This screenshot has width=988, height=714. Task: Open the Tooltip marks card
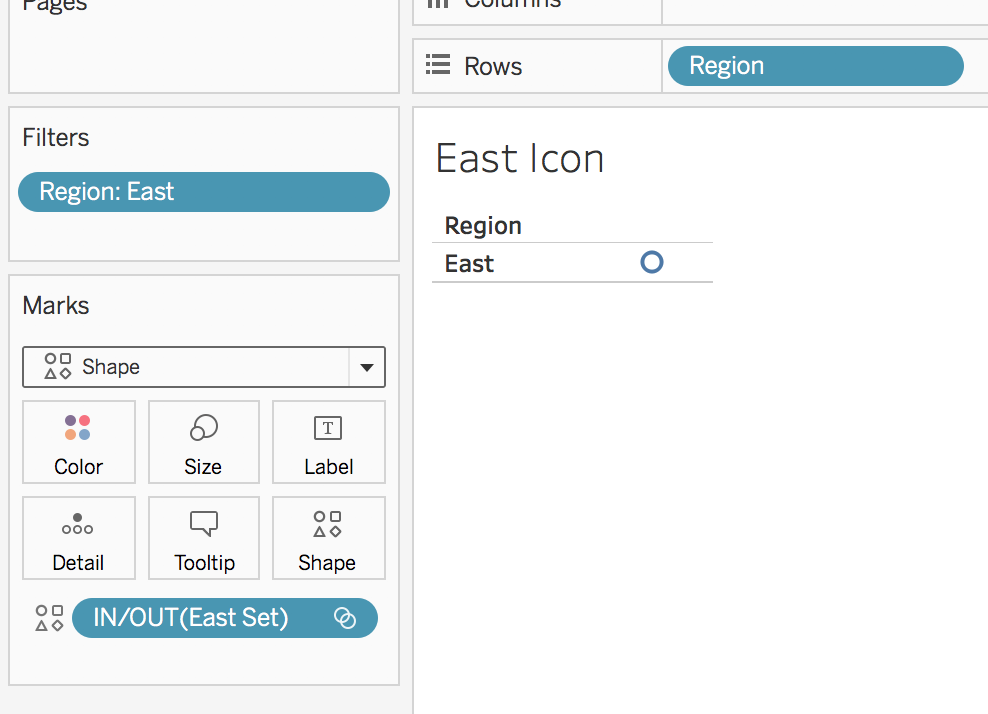pyautogui.click(x=204, y=538)
